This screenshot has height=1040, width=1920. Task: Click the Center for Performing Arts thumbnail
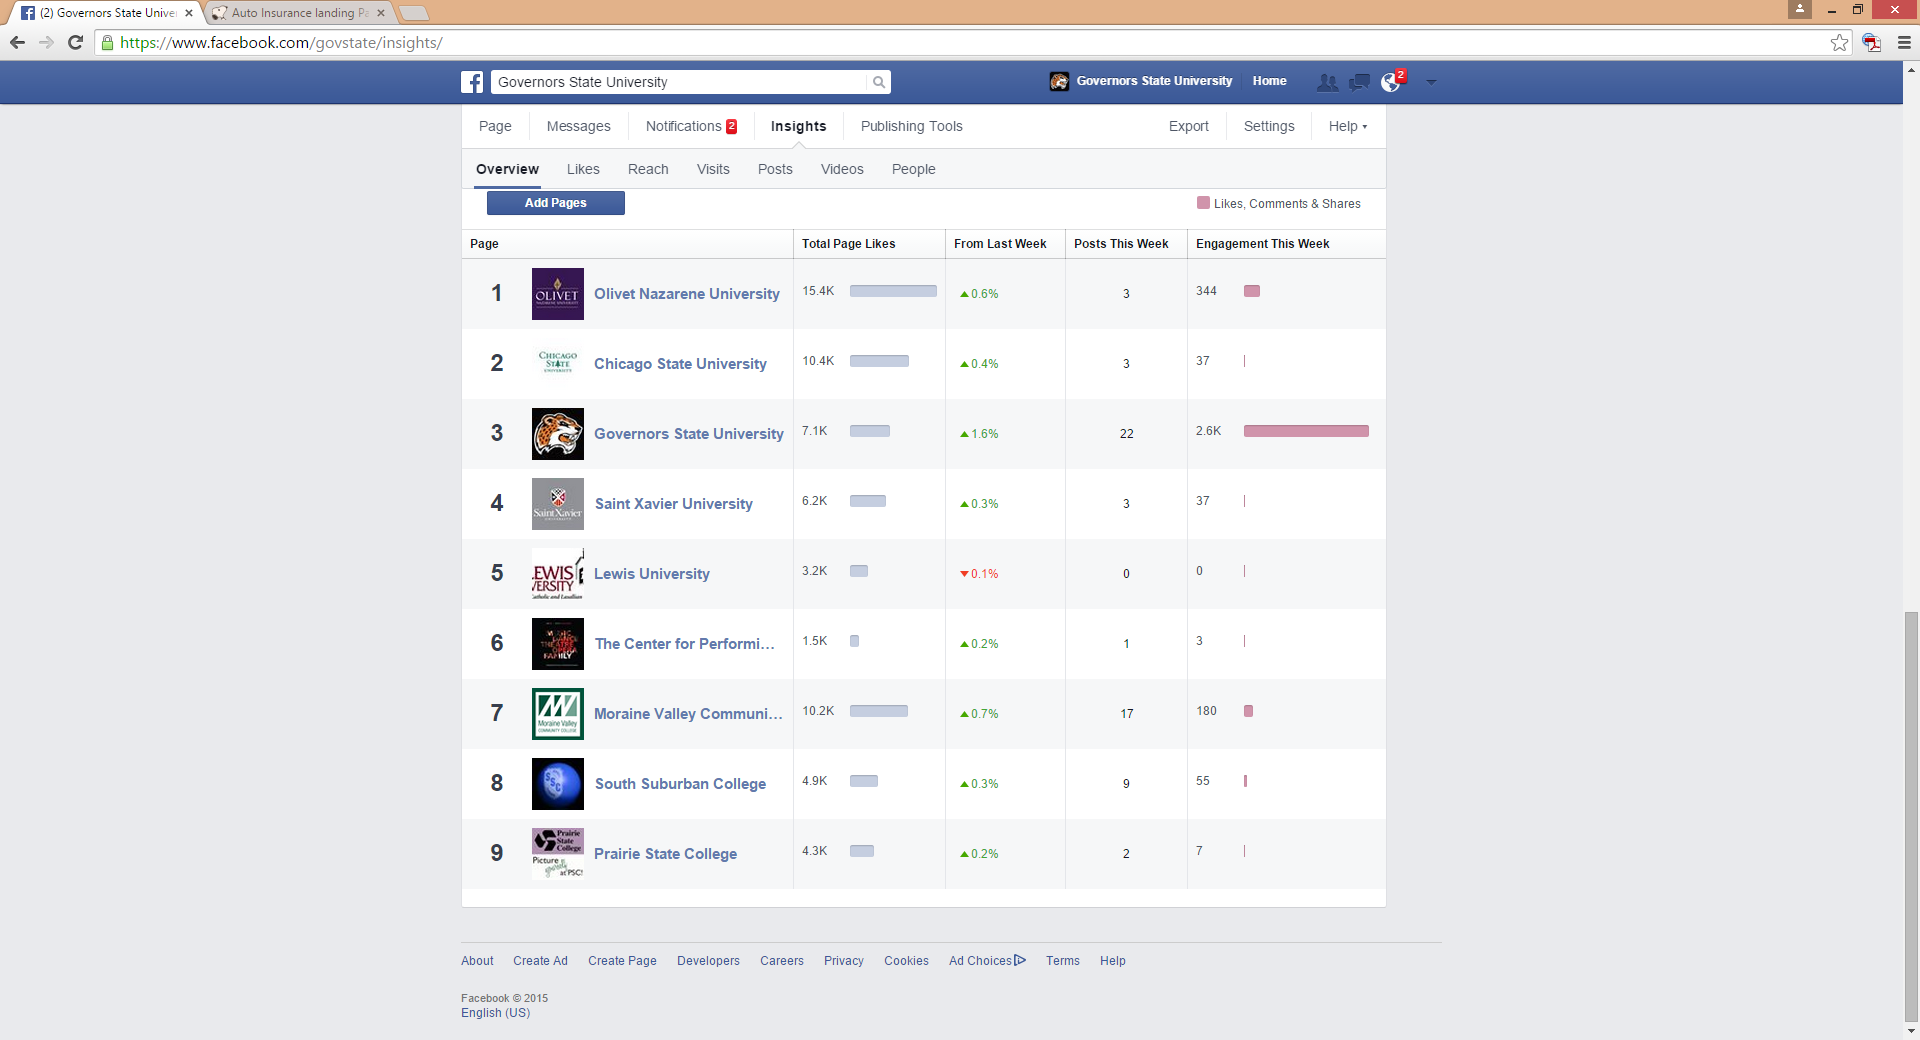558,644
